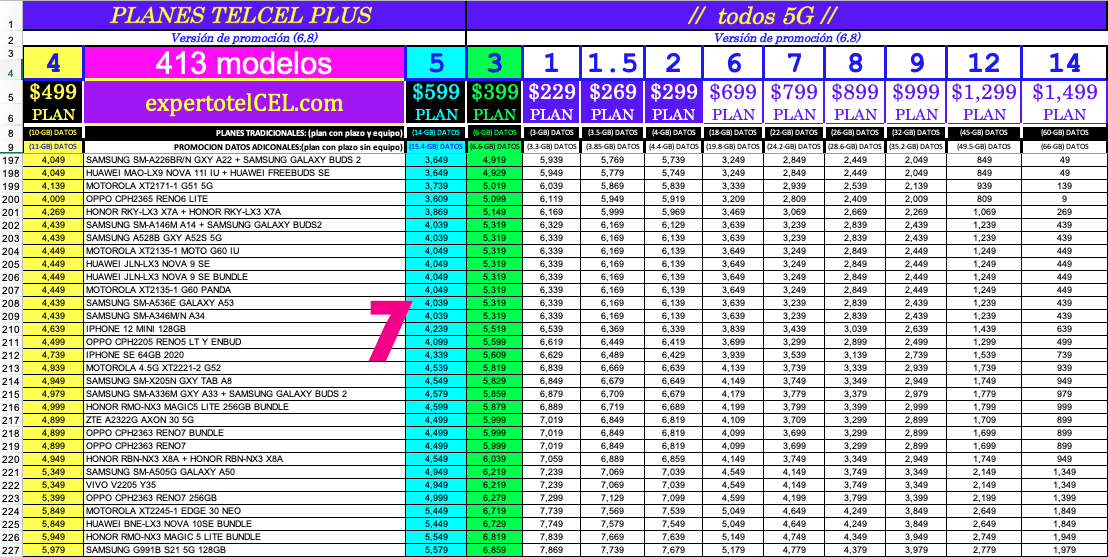Click the MOTOROLA XT2245-1 EDGE 30 NEO cell
This screenshot has height=557, width=1108.
244,511
